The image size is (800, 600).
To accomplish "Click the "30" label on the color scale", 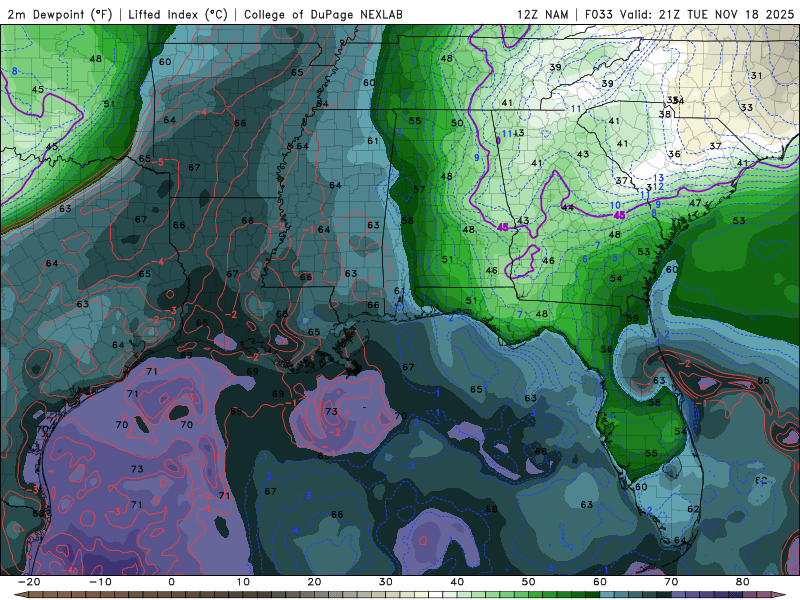I will pyautogui.click(x=386, y=582).
